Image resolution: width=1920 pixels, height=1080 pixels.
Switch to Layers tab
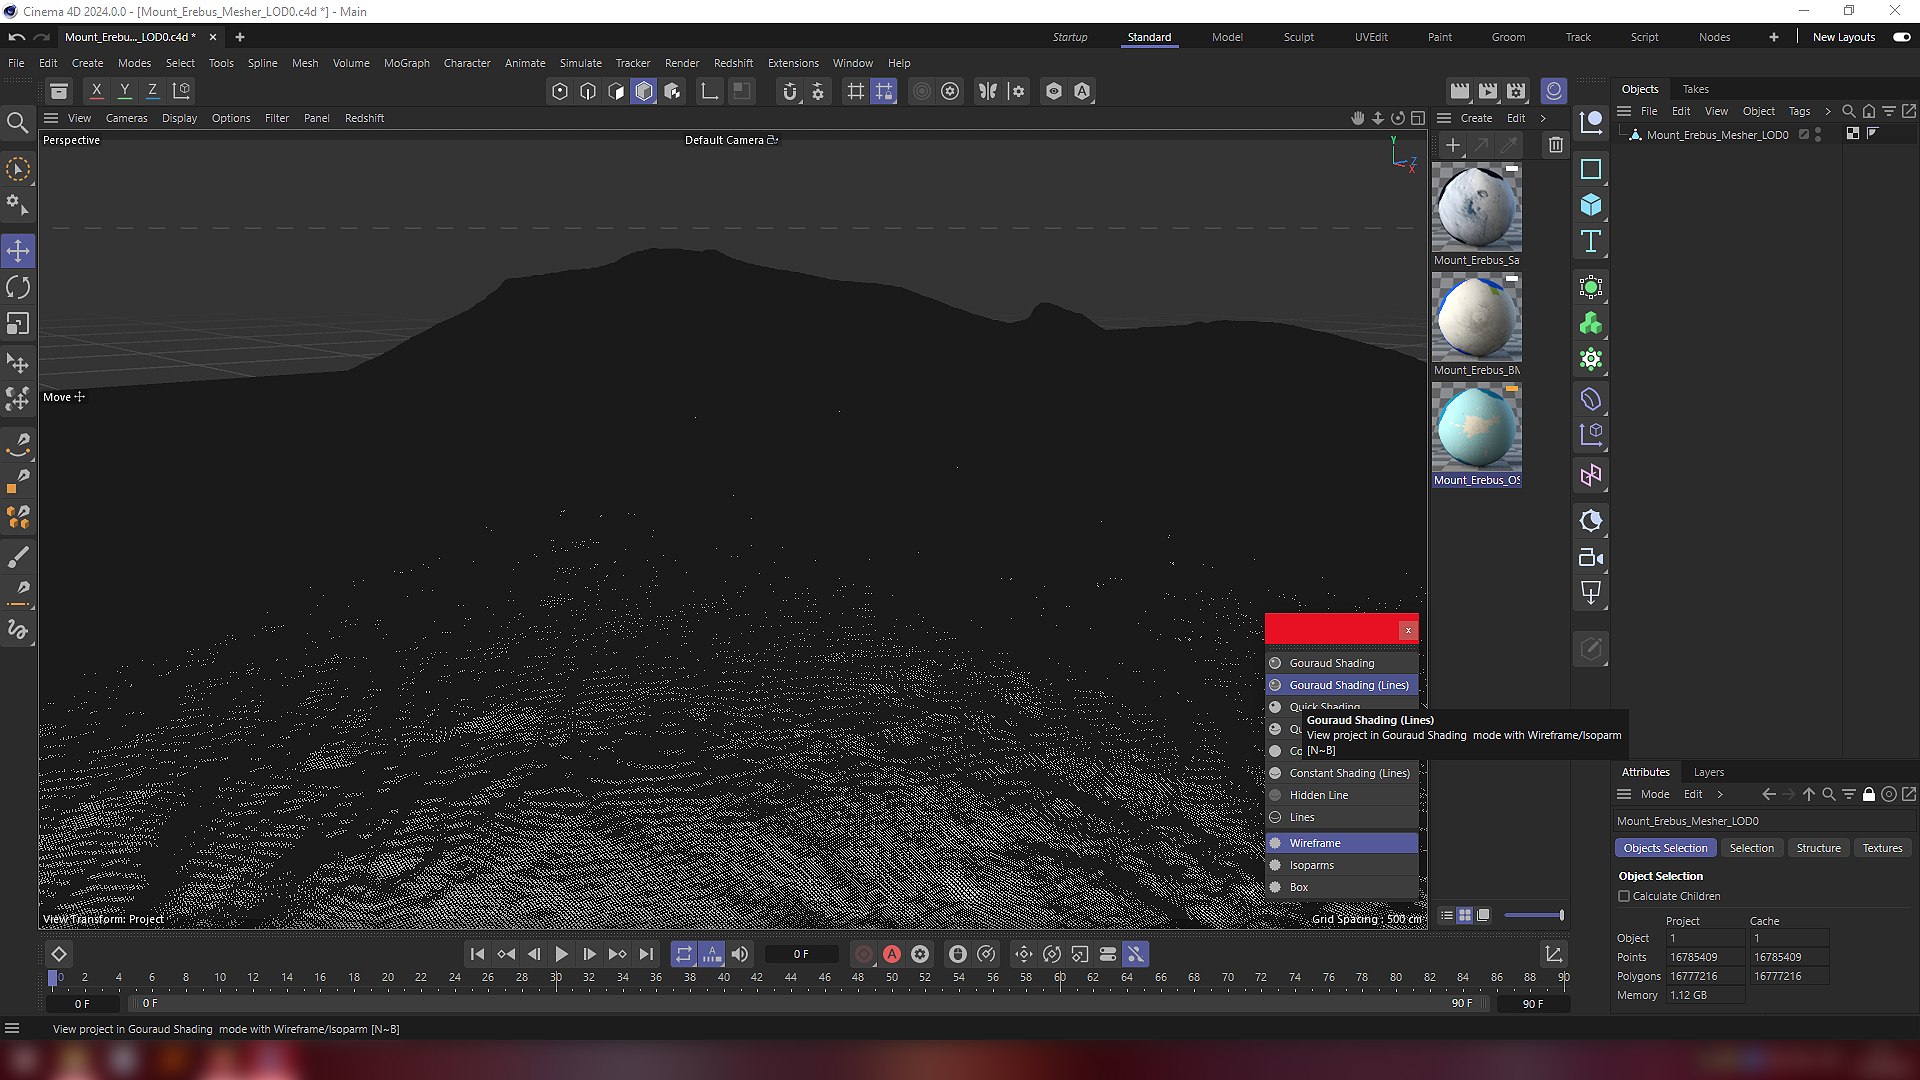coord(1708,772)
